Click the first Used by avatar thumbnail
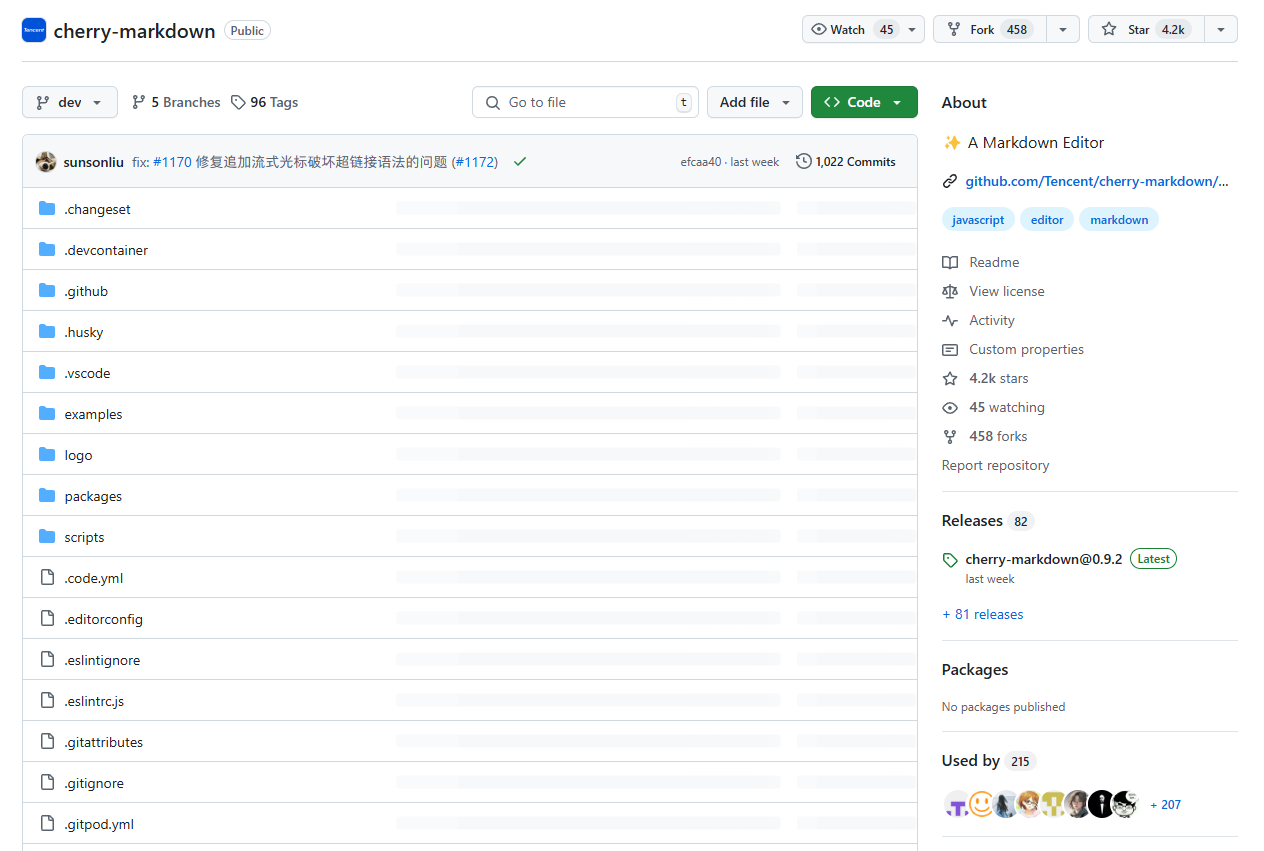This screenshot has height=851, width=1264. pyautogui.click(x=956, y=804)
